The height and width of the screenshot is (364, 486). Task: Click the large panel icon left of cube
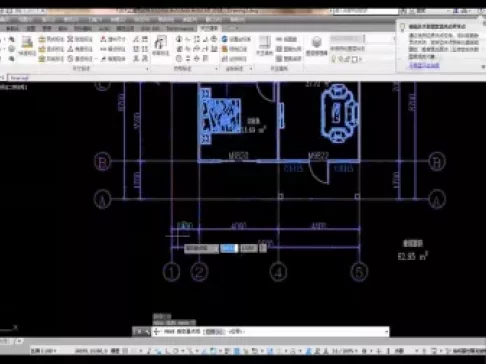(x=265, y=43)
